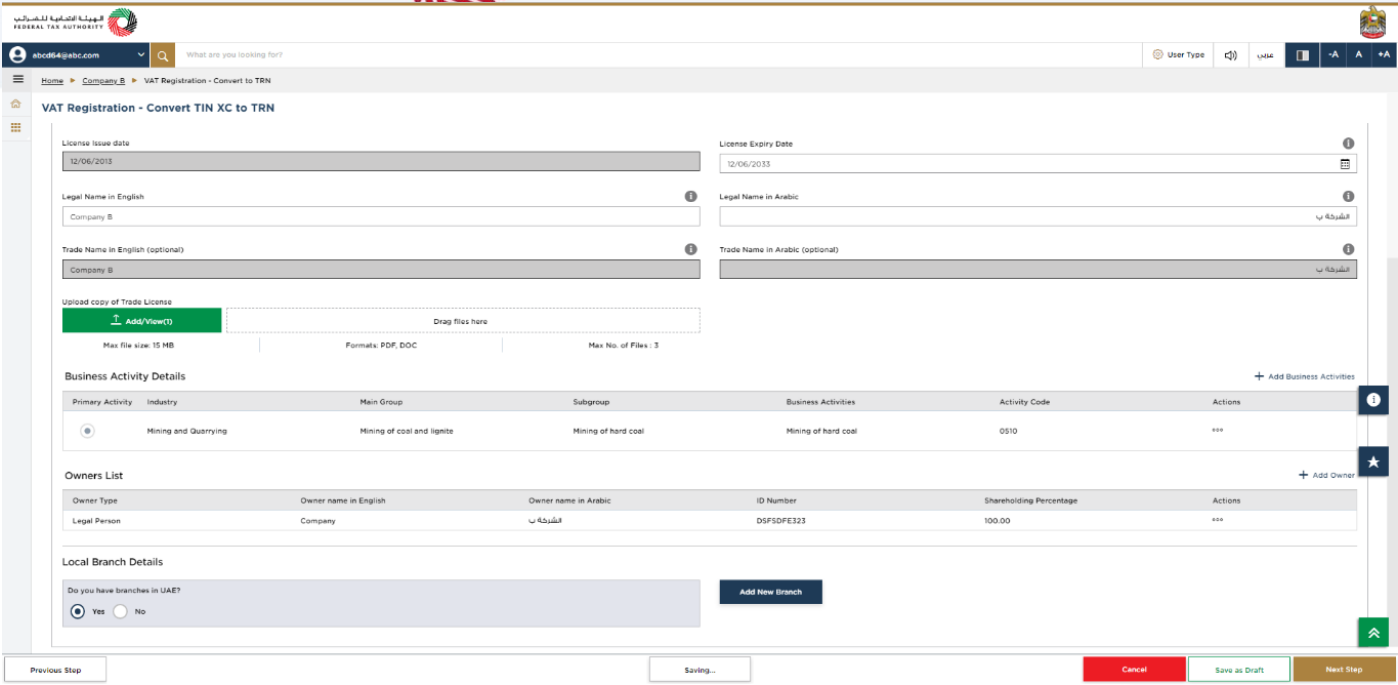This screenshot has width=1398, height=685.
Task: Click the user profile avatar icon
Action: point(17,55)
